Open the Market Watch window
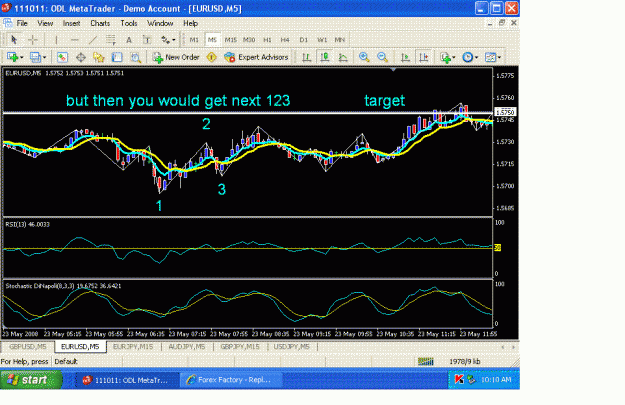The image size is (625, 405). tap(62, 57)
